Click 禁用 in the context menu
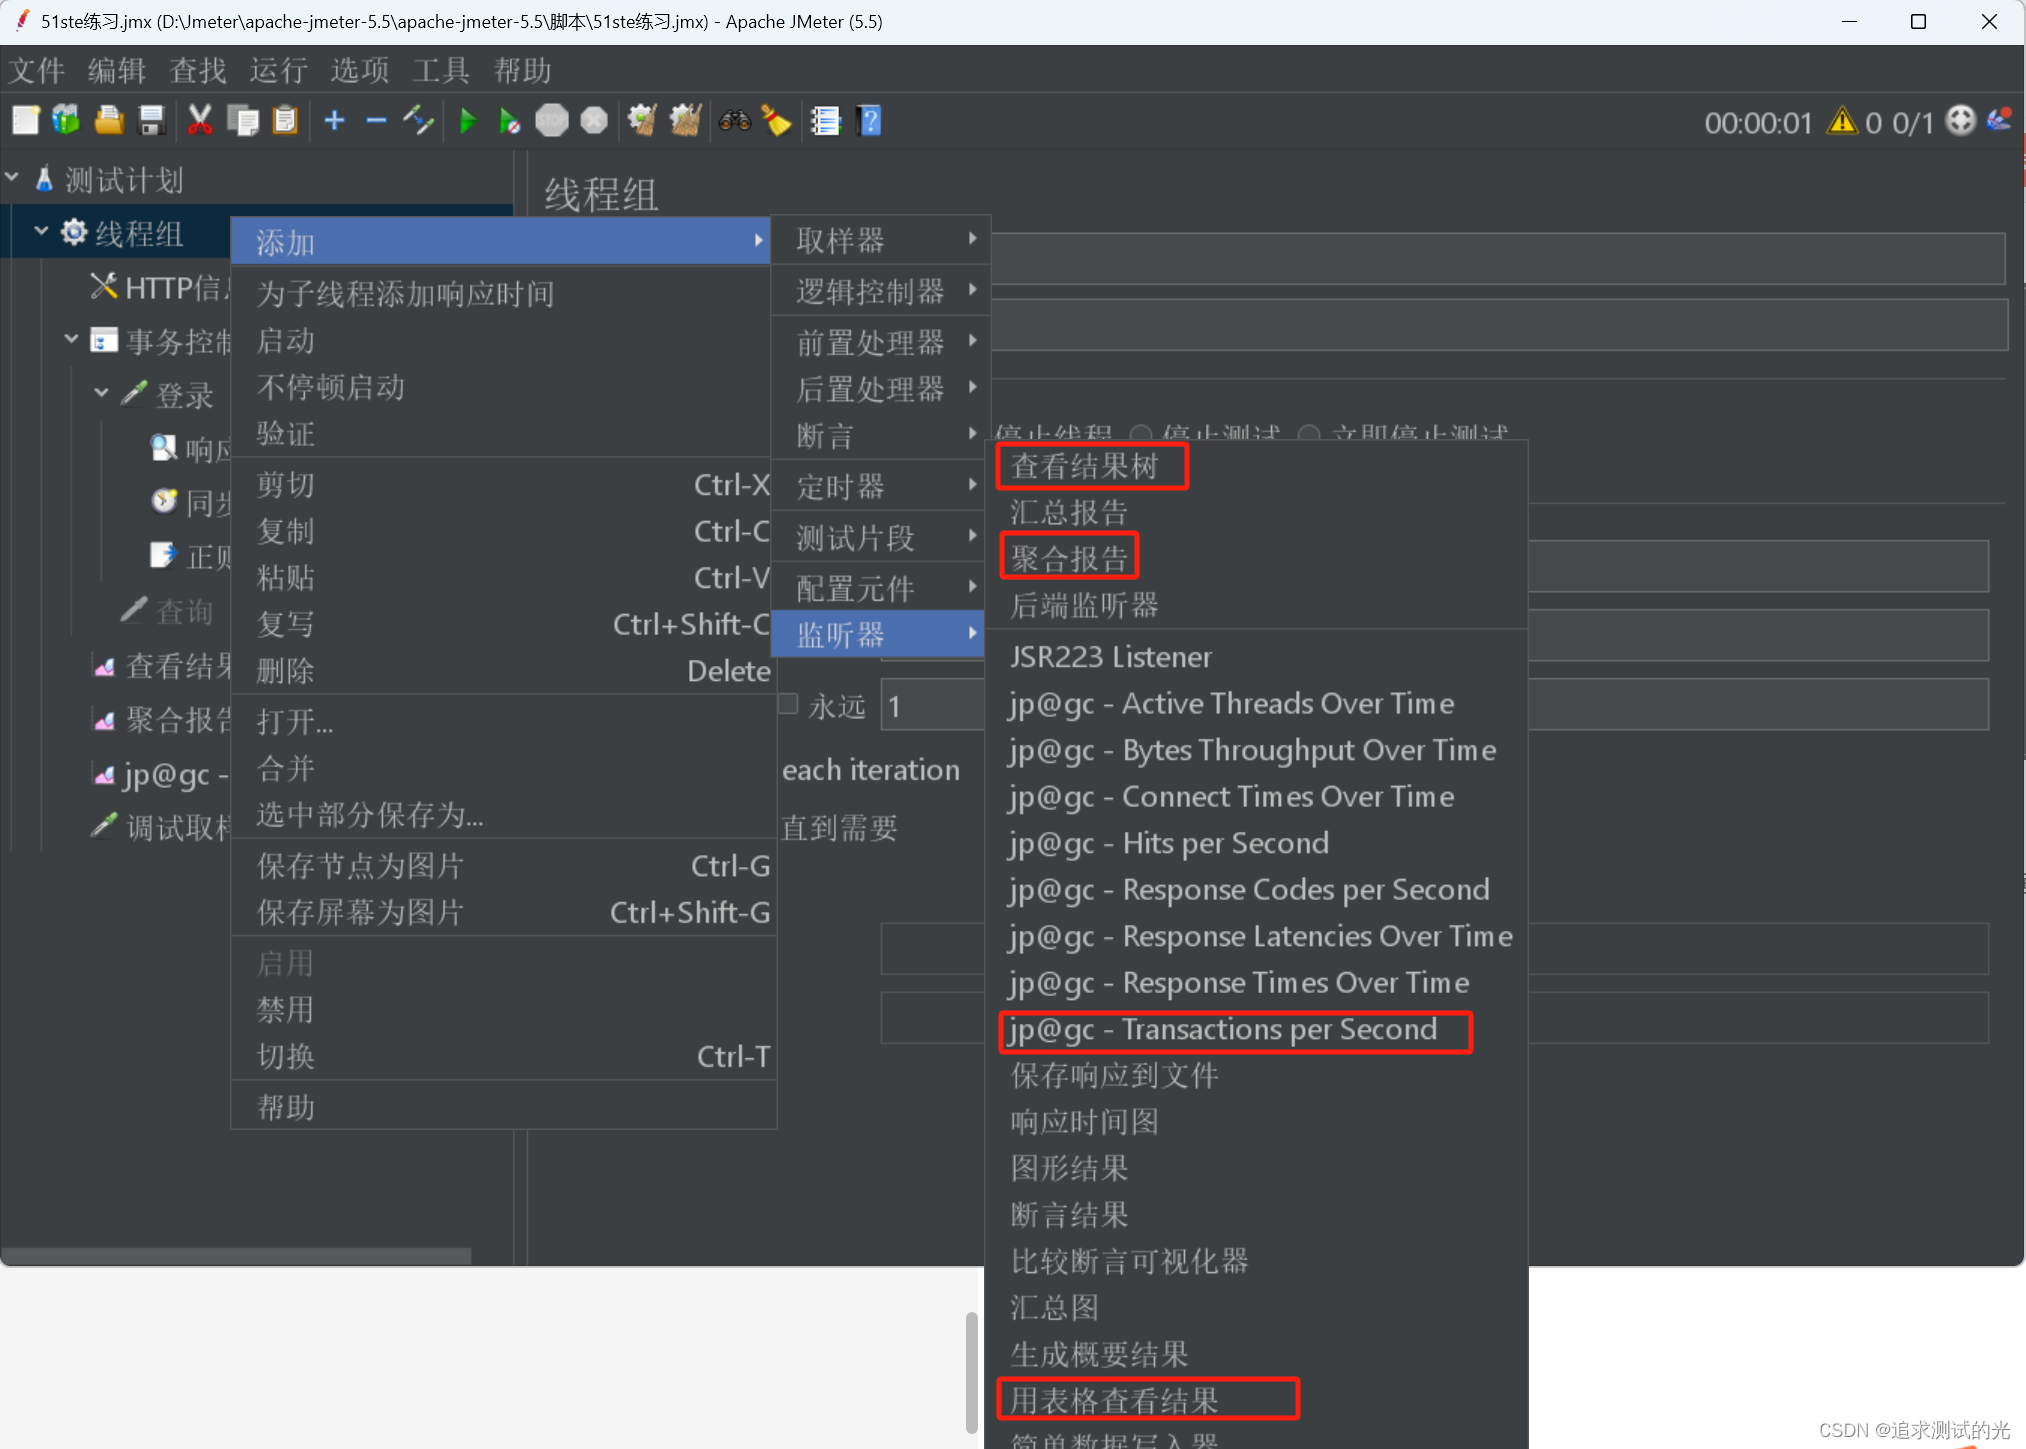 285,1009
